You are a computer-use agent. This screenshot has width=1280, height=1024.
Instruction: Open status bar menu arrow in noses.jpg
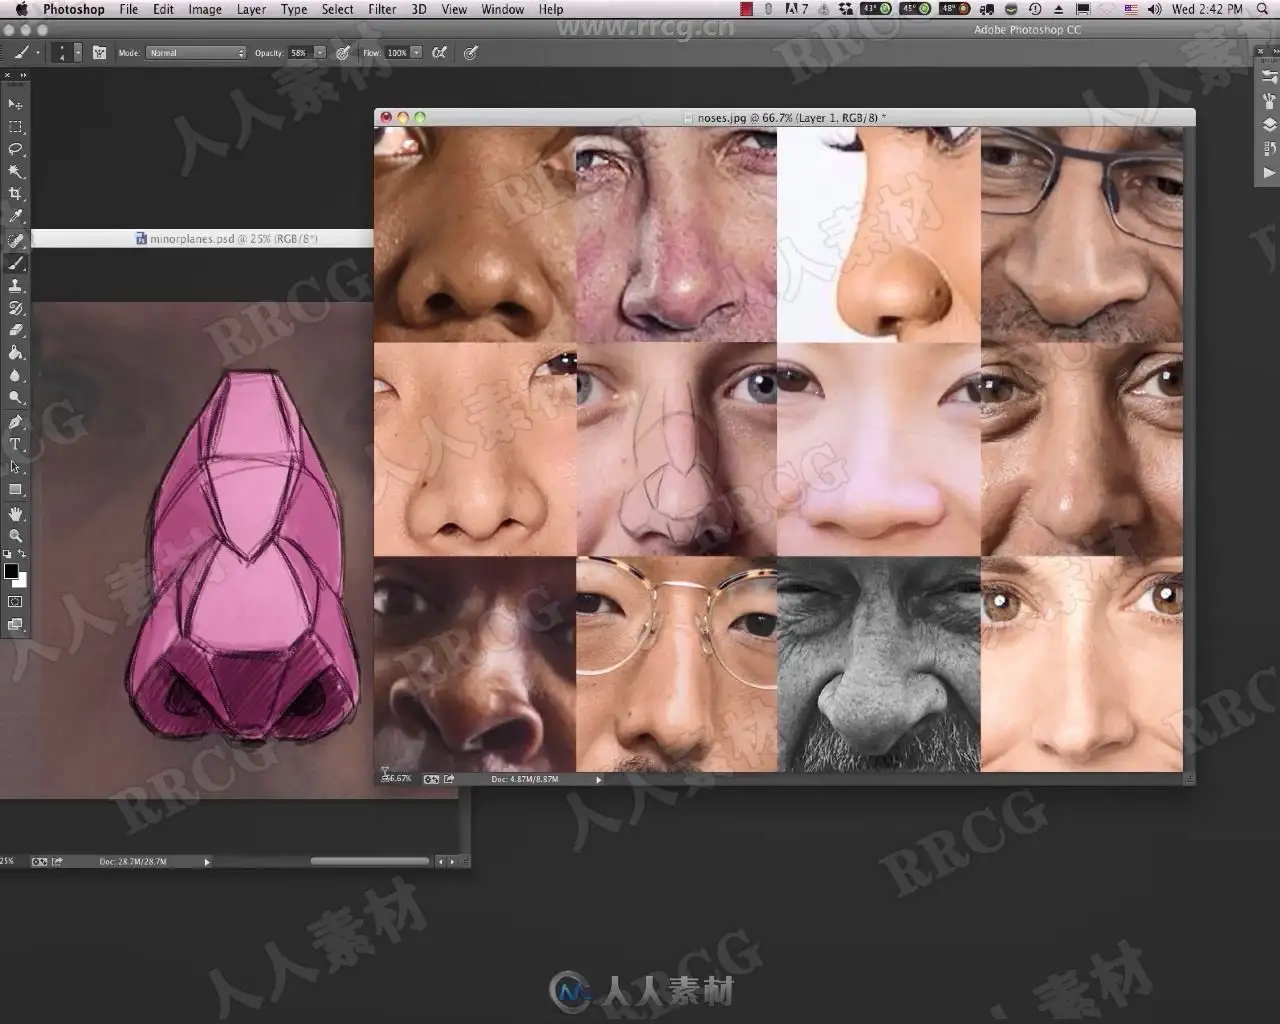598,779
